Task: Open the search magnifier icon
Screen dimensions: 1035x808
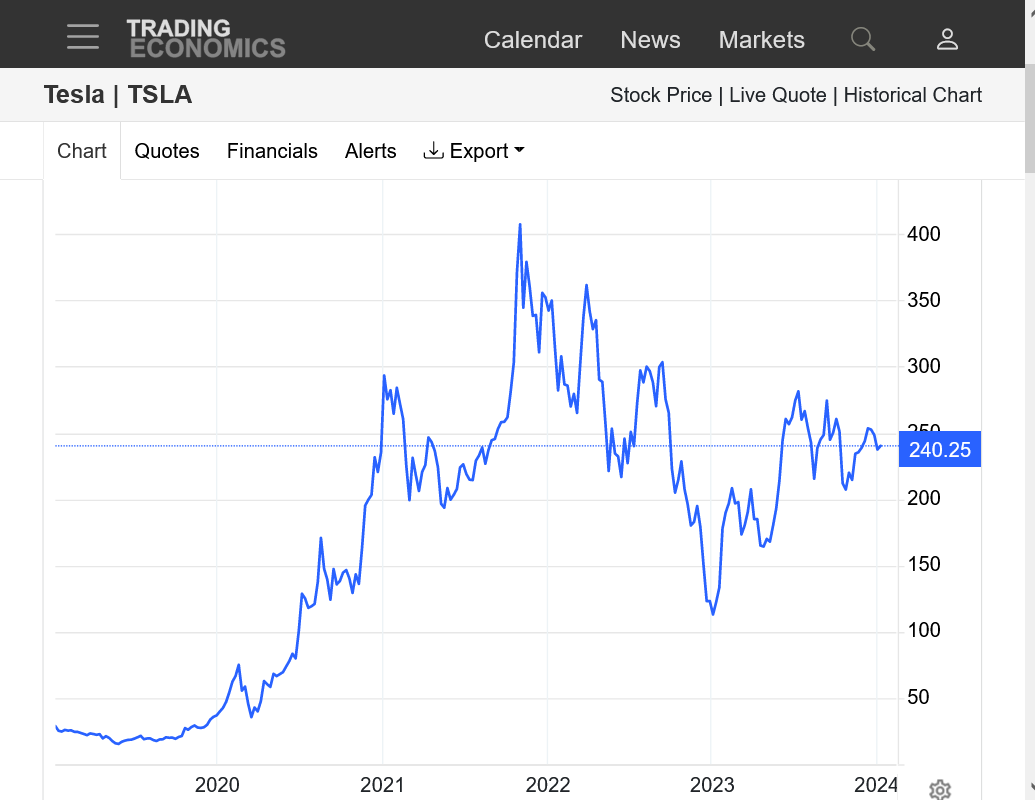Action: click(x=863, y=39)
